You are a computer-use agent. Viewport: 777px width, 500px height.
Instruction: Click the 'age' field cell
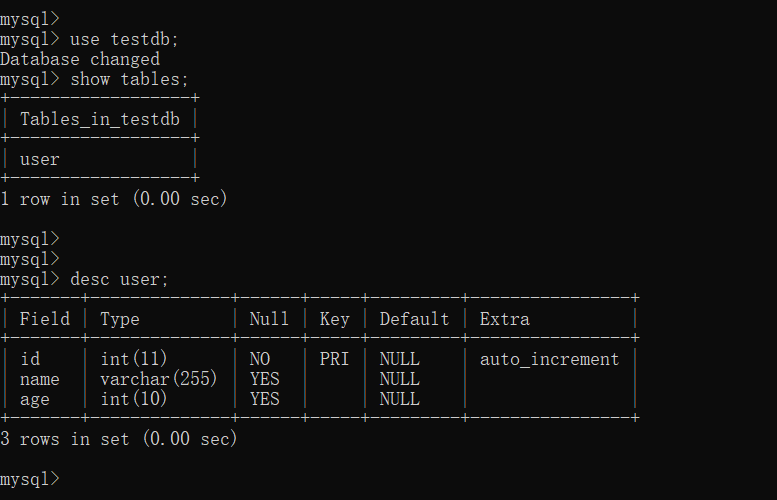35,399
